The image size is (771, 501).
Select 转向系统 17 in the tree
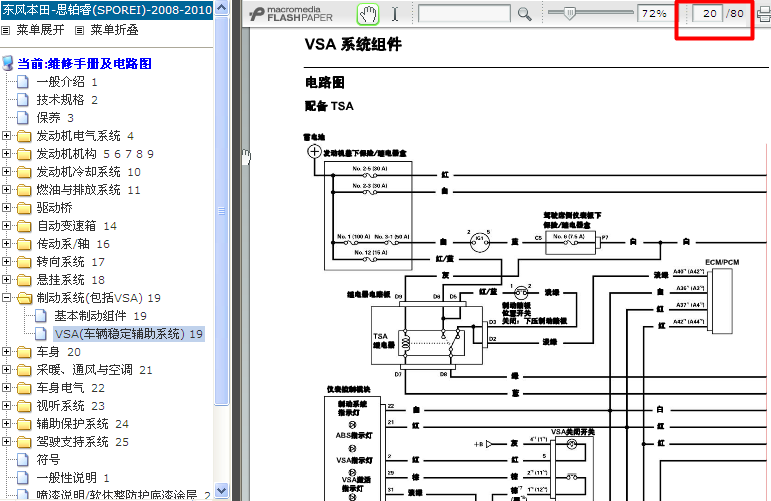click(x=70, y=262)
